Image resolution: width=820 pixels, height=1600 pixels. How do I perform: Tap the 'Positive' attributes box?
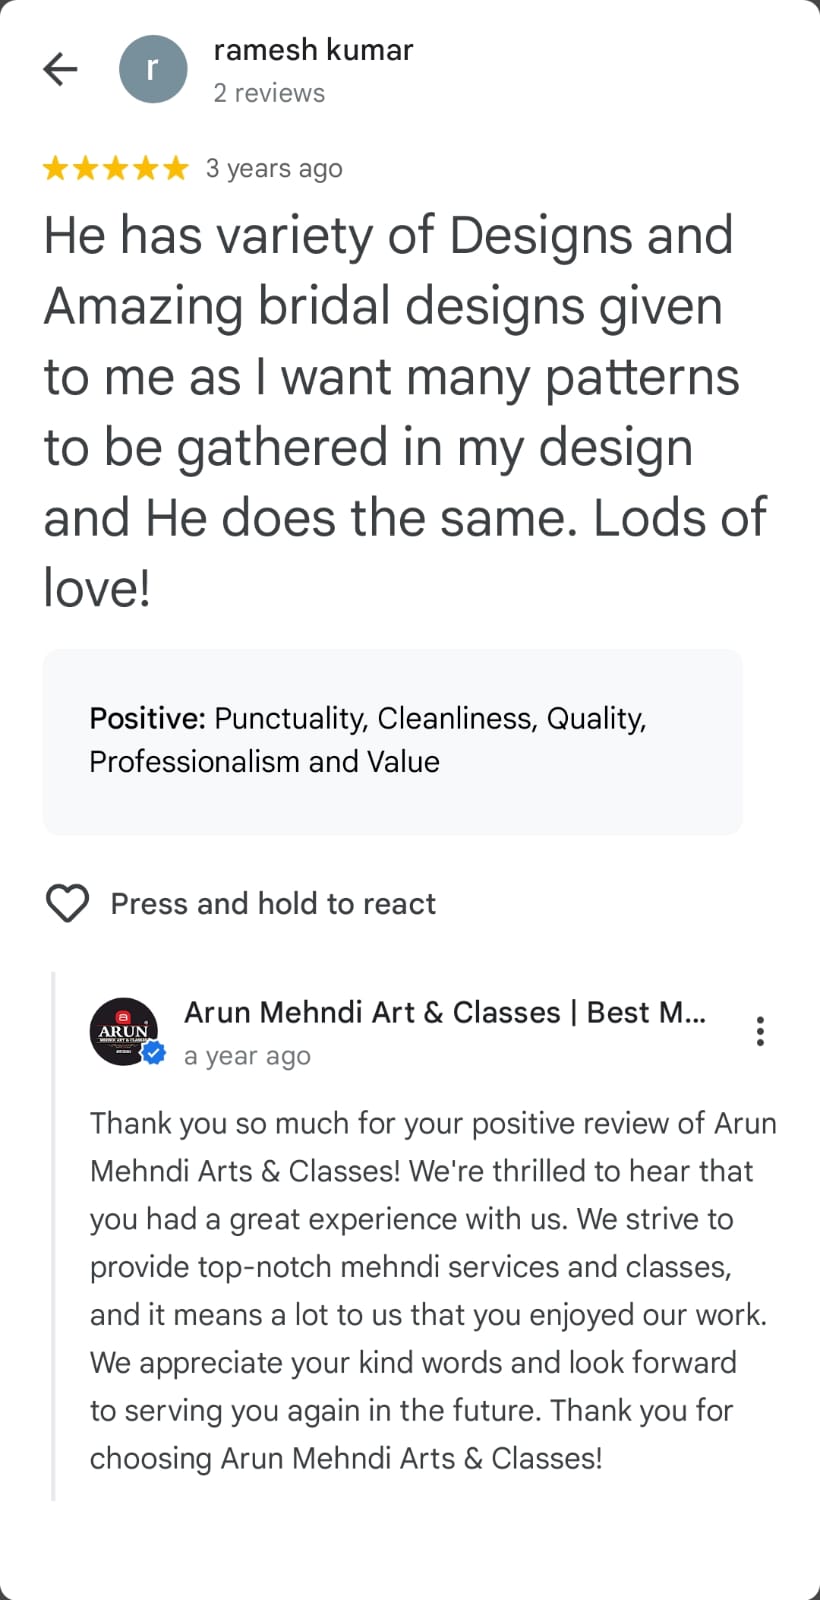392,741
